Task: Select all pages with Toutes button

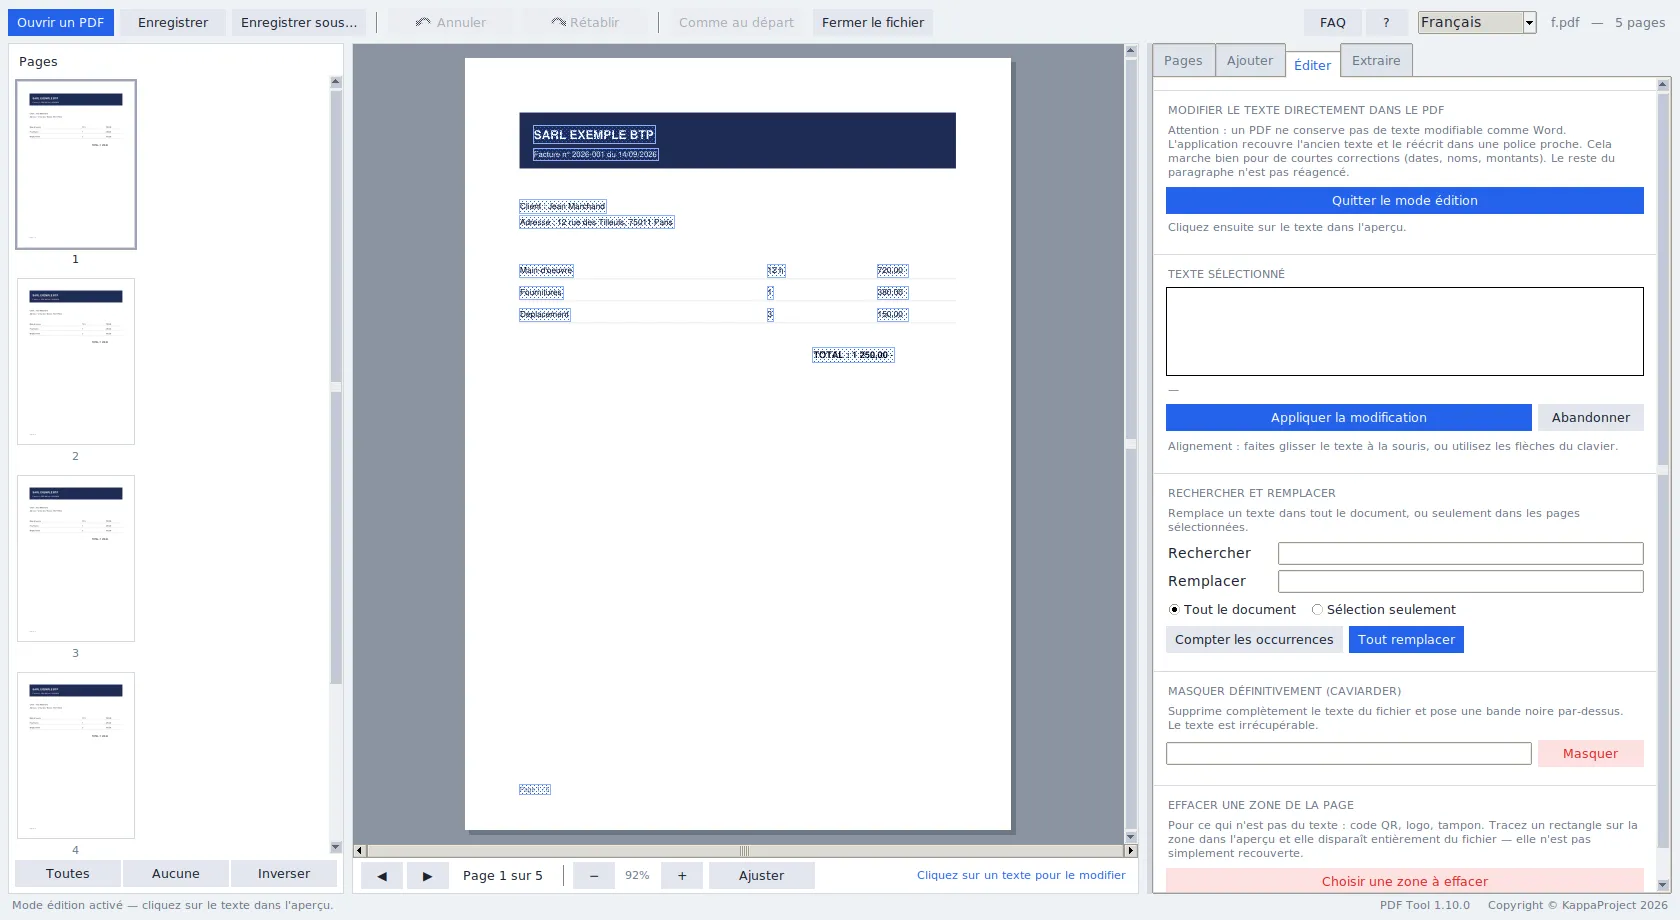Action: click(68, 873)
